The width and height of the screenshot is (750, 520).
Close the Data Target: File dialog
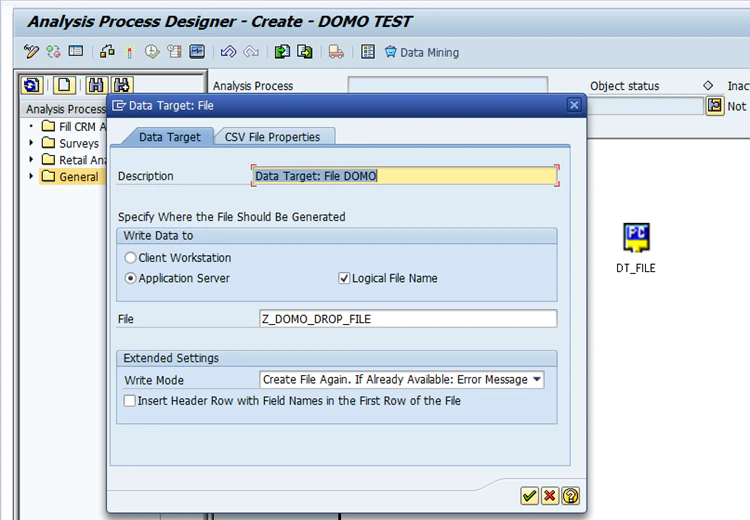point(574,105)
